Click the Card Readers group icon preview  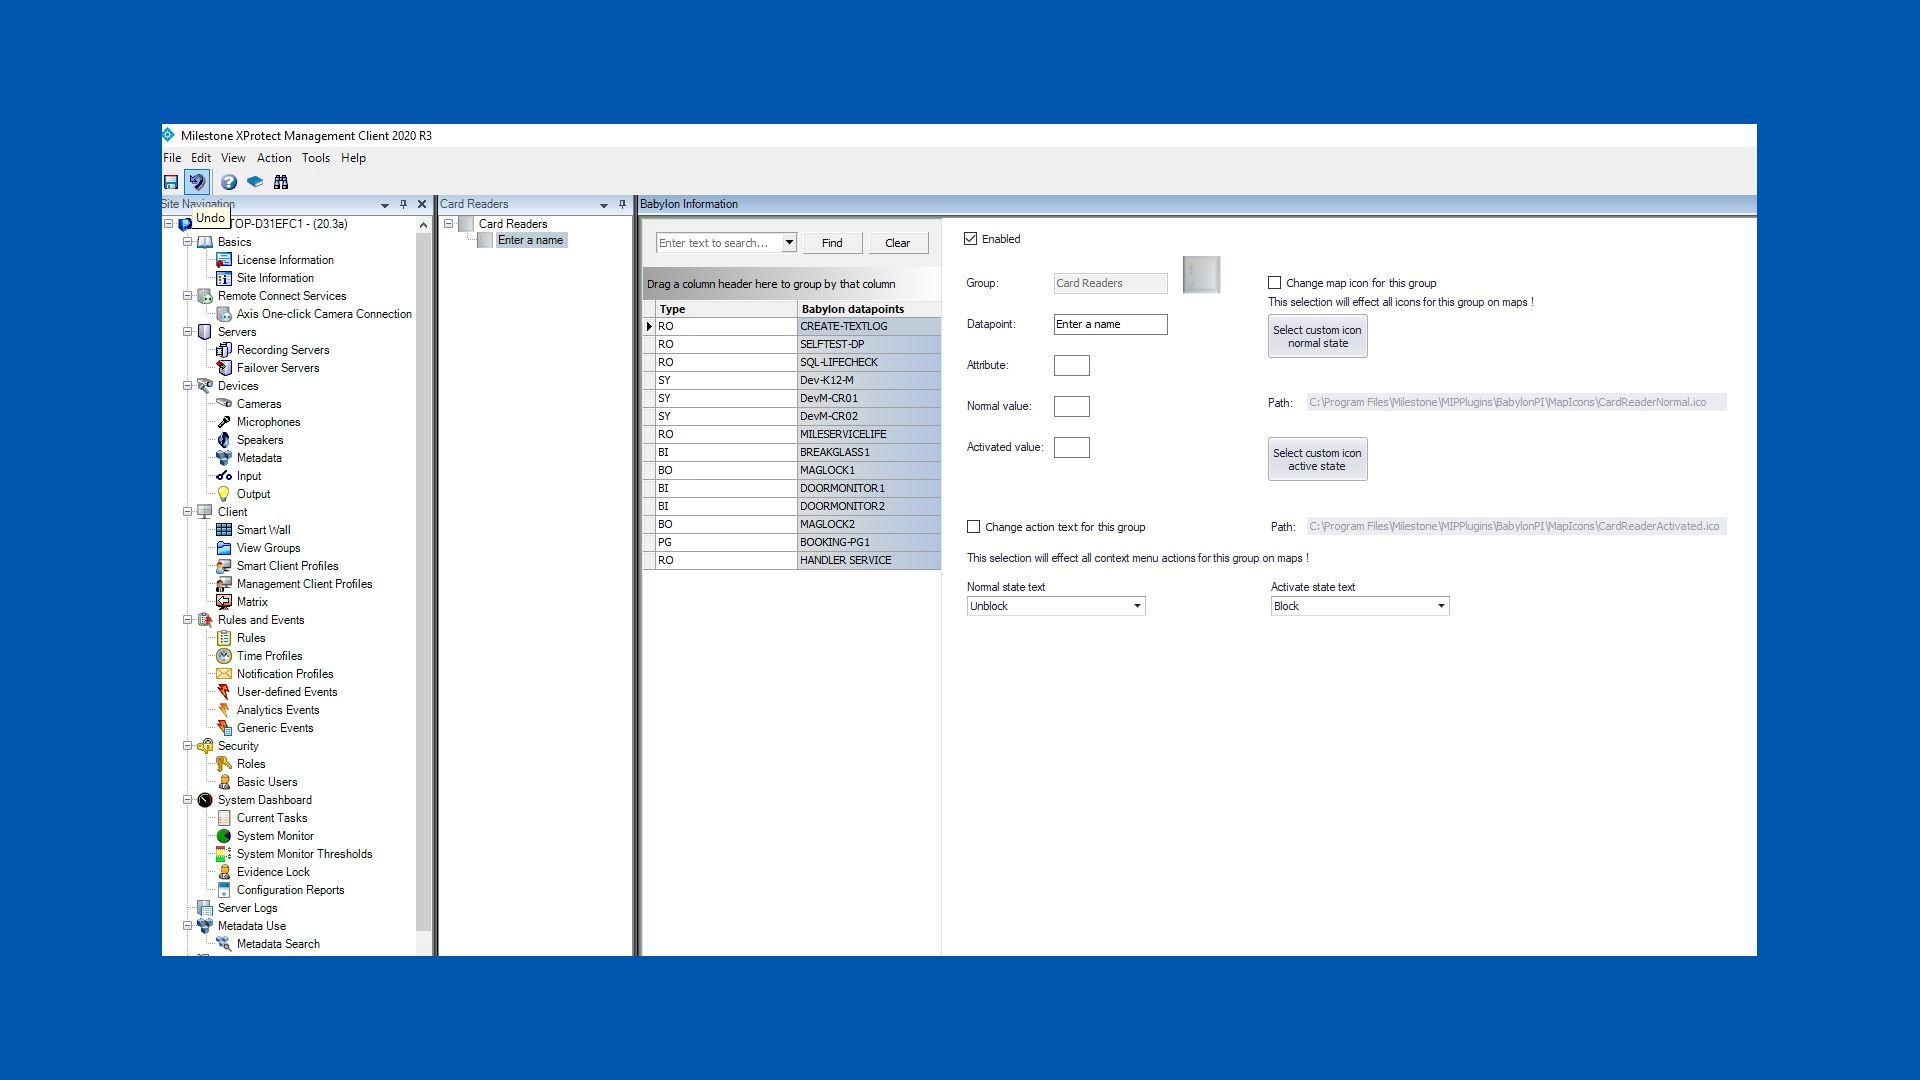pos(1201,275)
